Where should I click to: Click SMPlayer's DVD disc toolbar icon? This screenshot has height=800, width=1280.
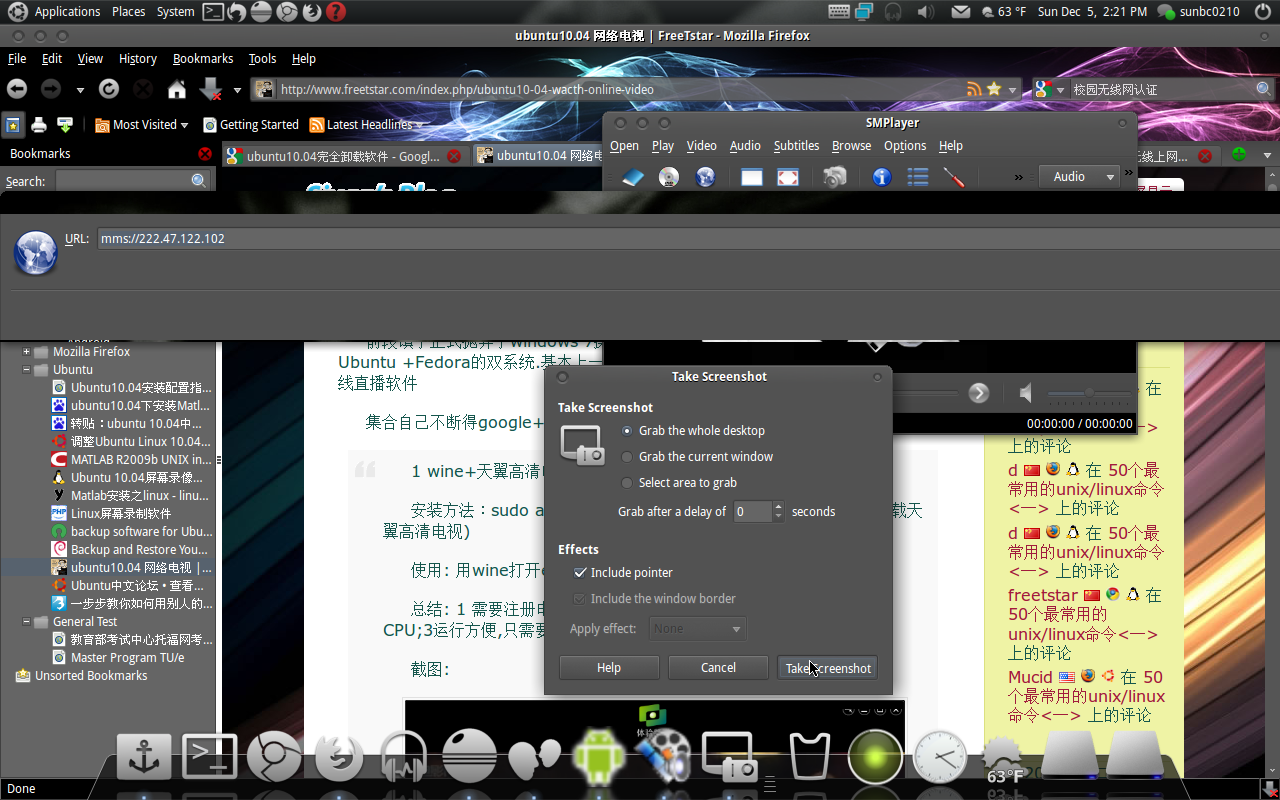(669, 177)
